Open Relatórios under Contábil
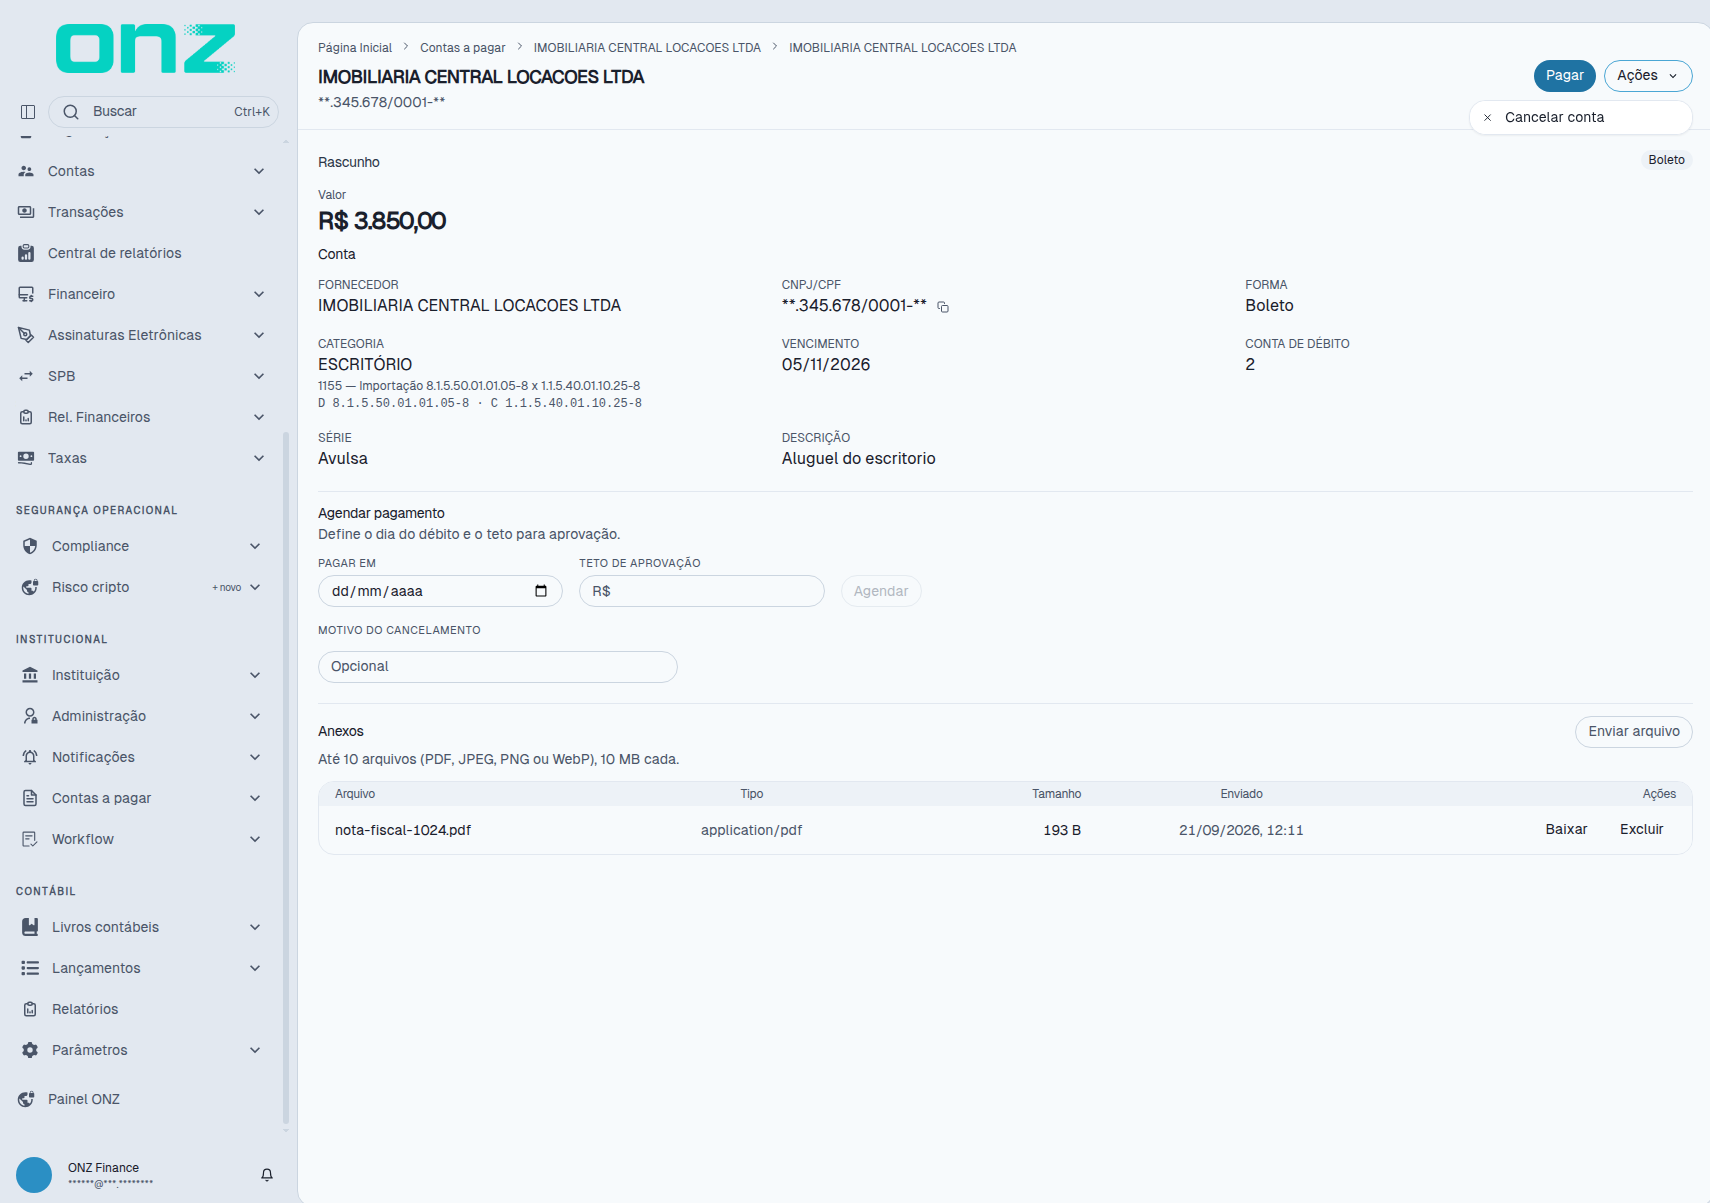The width and height of the screenshot is (1710, 1203). point(141,1009)
